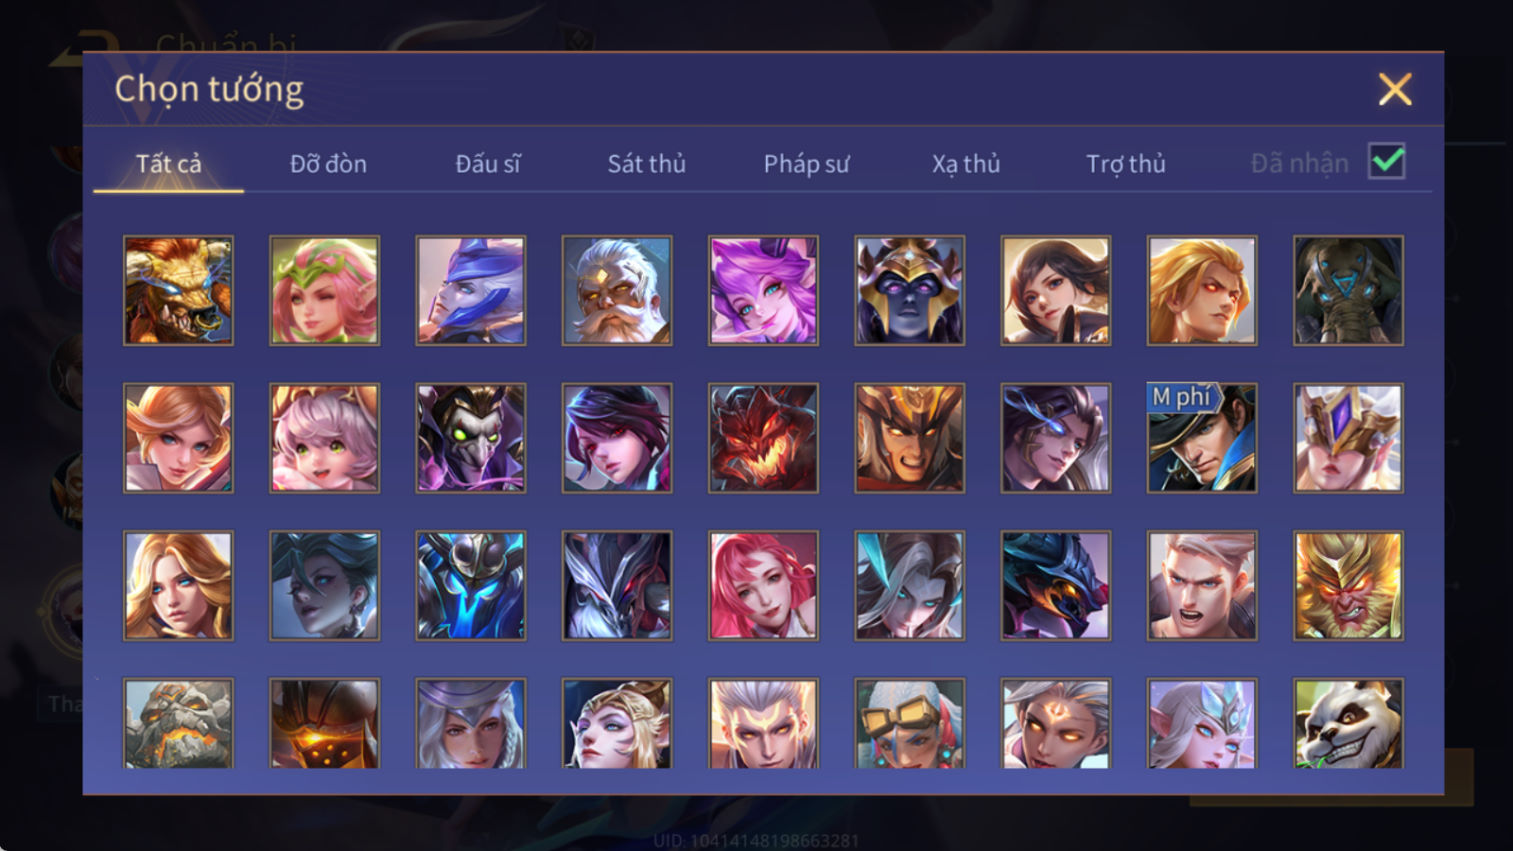
Task: Show the 'Pháp sư' hero category
Action: coord(806,164)
